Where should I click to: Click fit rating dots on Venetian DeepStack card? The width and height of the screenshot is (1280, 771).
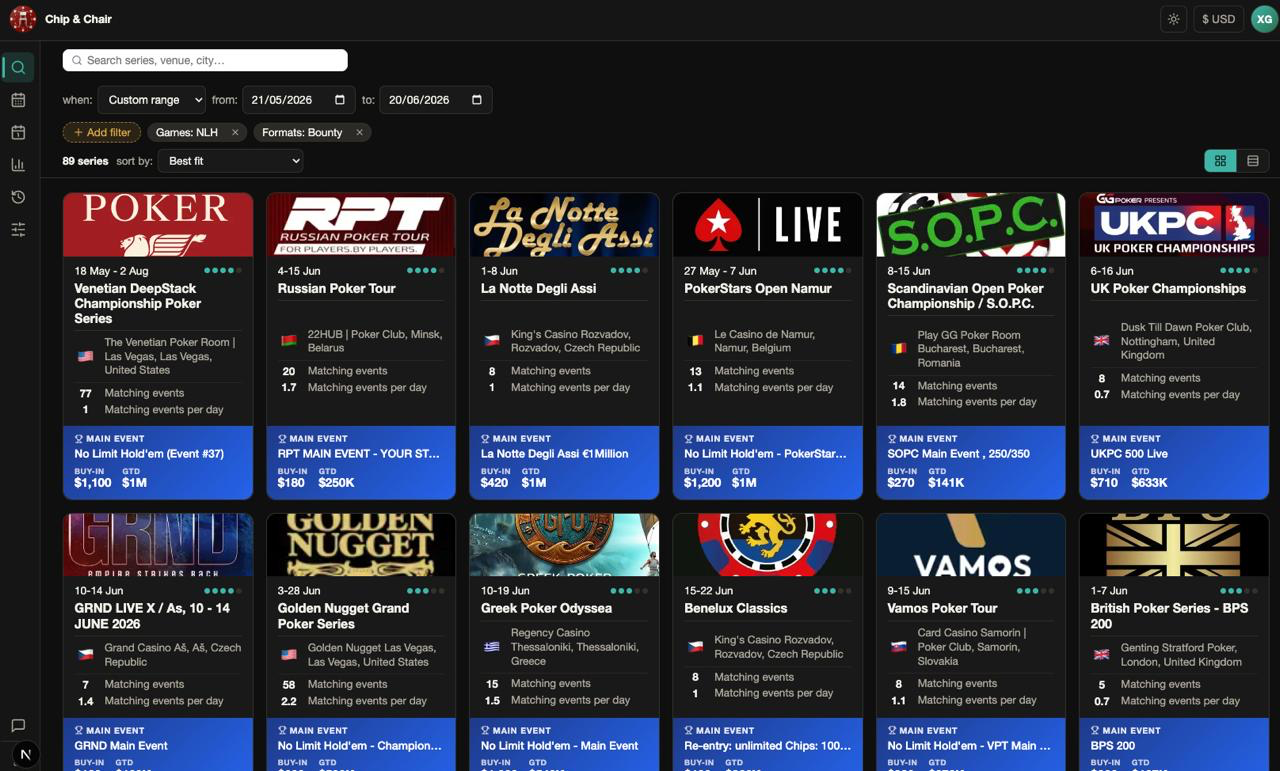pyautogui.click(x=223, y=271)
